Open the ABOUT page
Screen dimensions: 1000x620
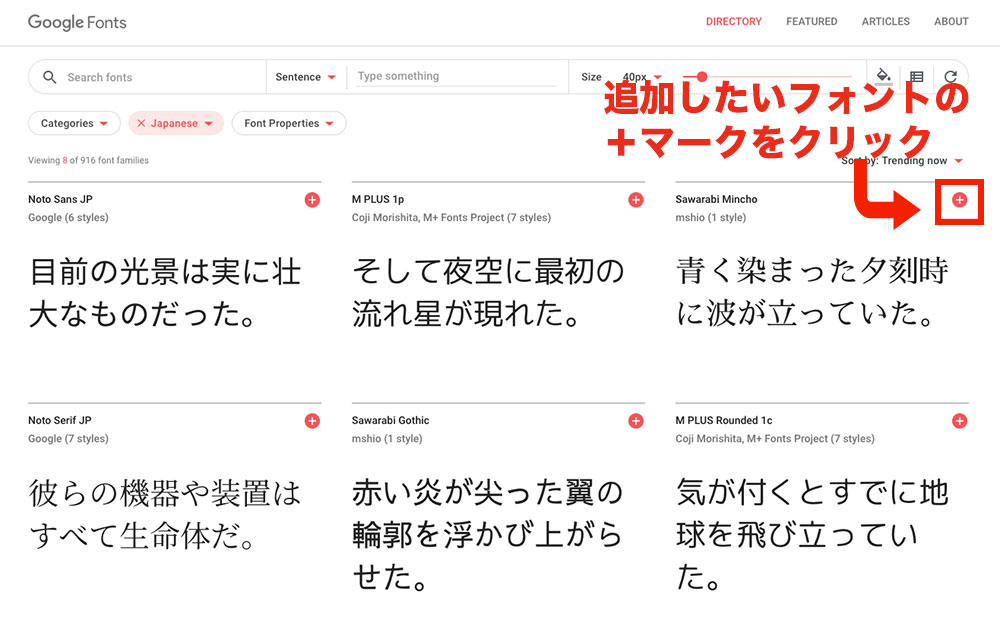951,21
